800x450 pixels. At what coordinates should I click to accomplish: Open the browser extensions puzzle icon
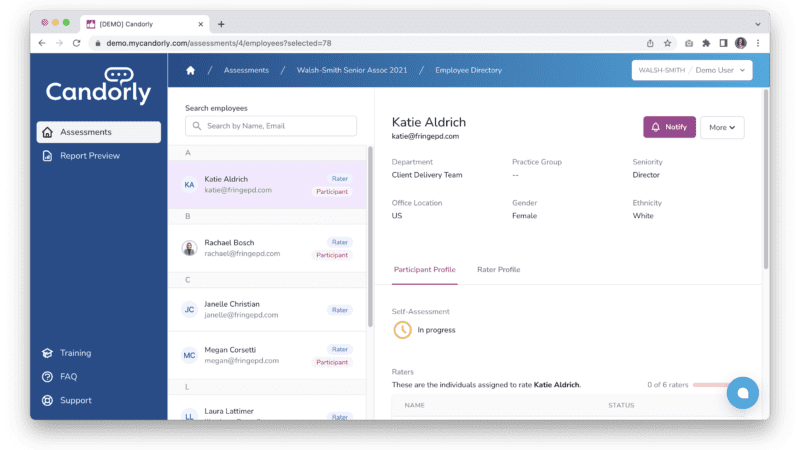706,43
